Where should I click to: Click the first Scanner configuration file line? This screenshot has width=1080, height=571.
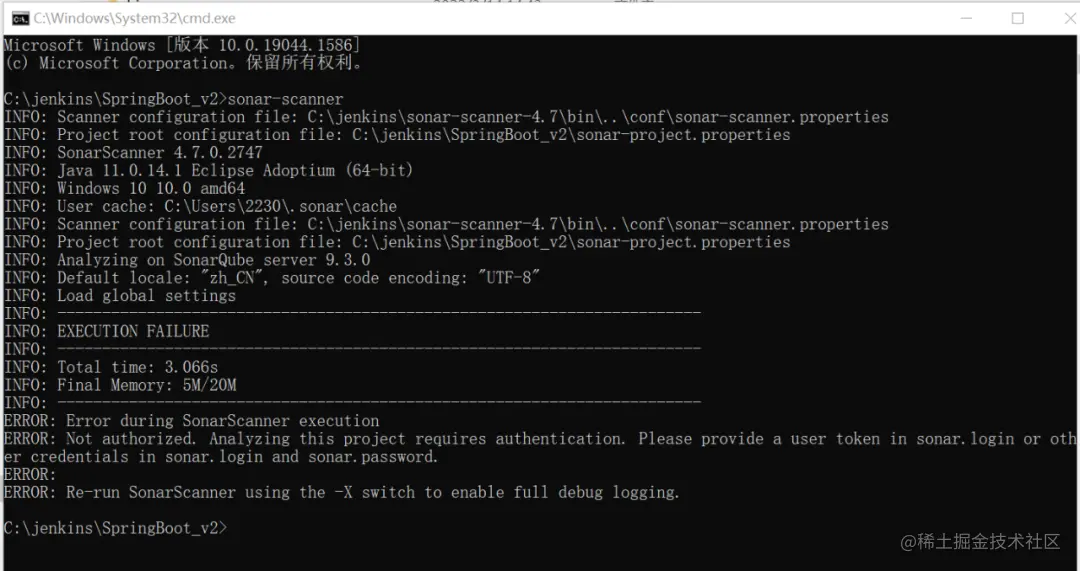click(x=446, y=117)
